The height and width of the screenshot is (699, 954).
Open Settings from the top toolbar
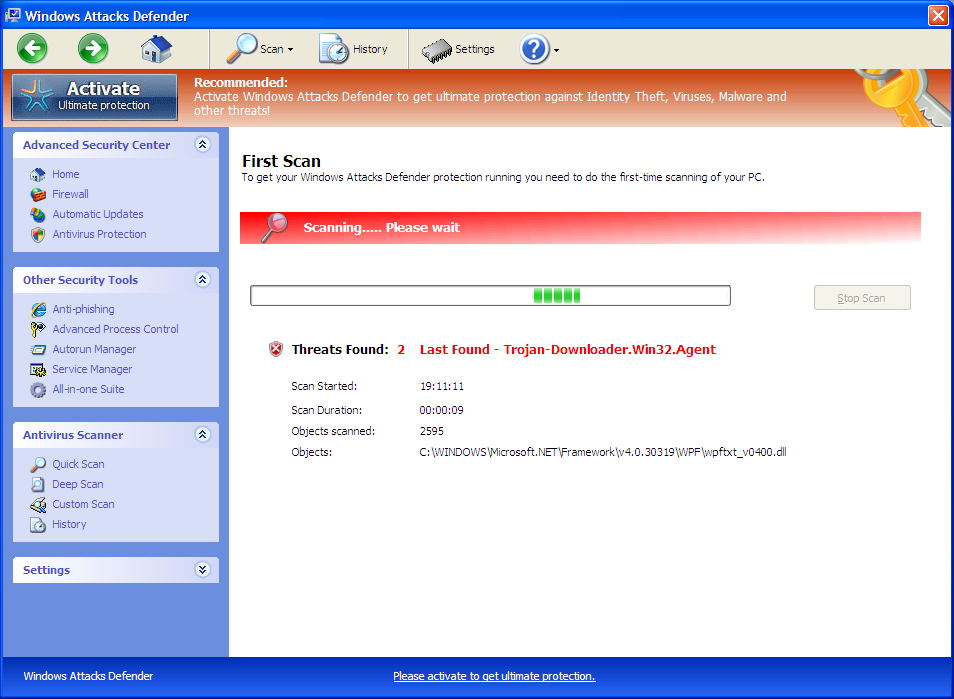tap(458, 49)
